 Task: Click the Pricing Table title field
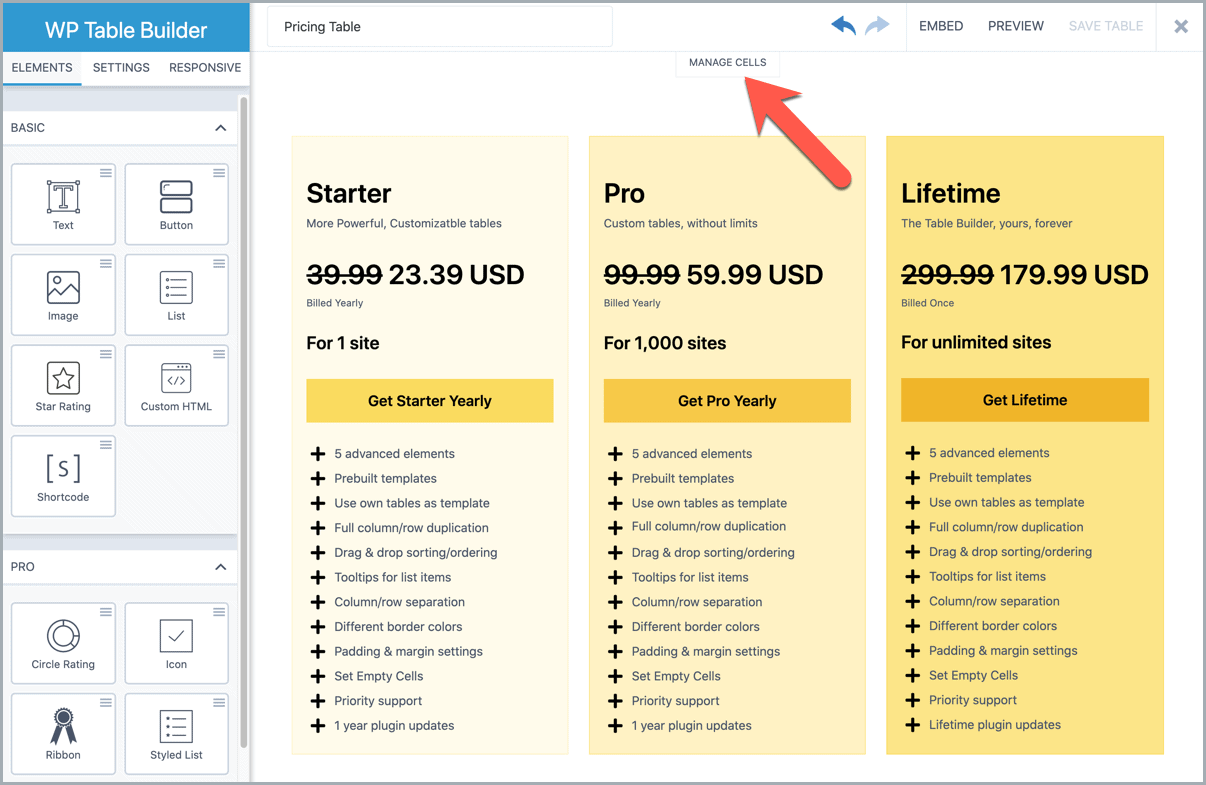point(439,27)
